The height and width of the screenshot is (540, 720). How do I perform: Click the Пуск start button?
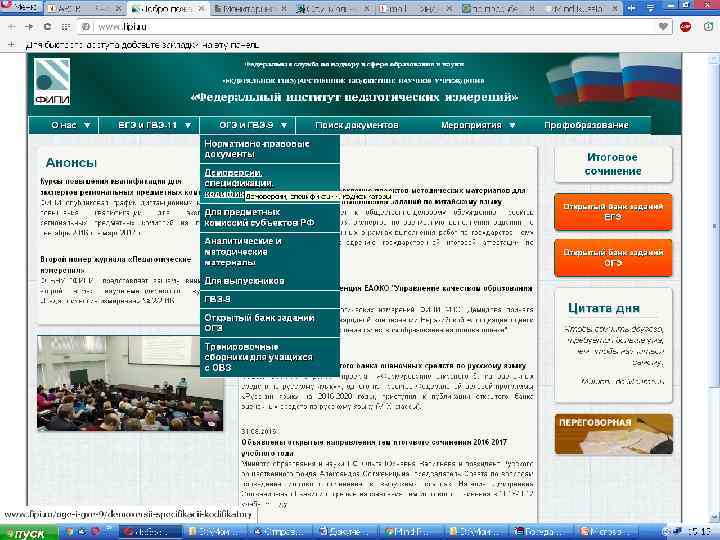28,533
